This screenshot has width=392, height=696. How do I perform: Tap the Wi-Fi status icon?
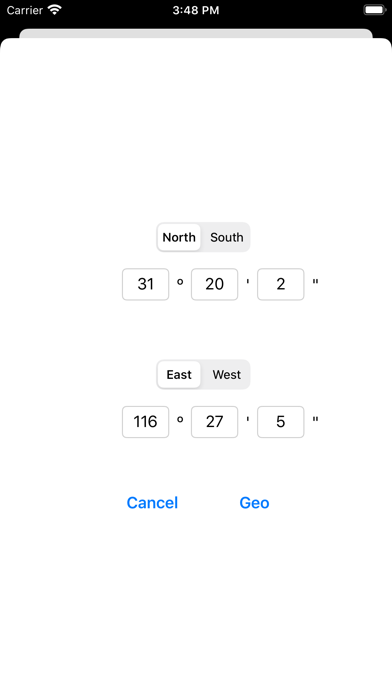coord(55,10)
